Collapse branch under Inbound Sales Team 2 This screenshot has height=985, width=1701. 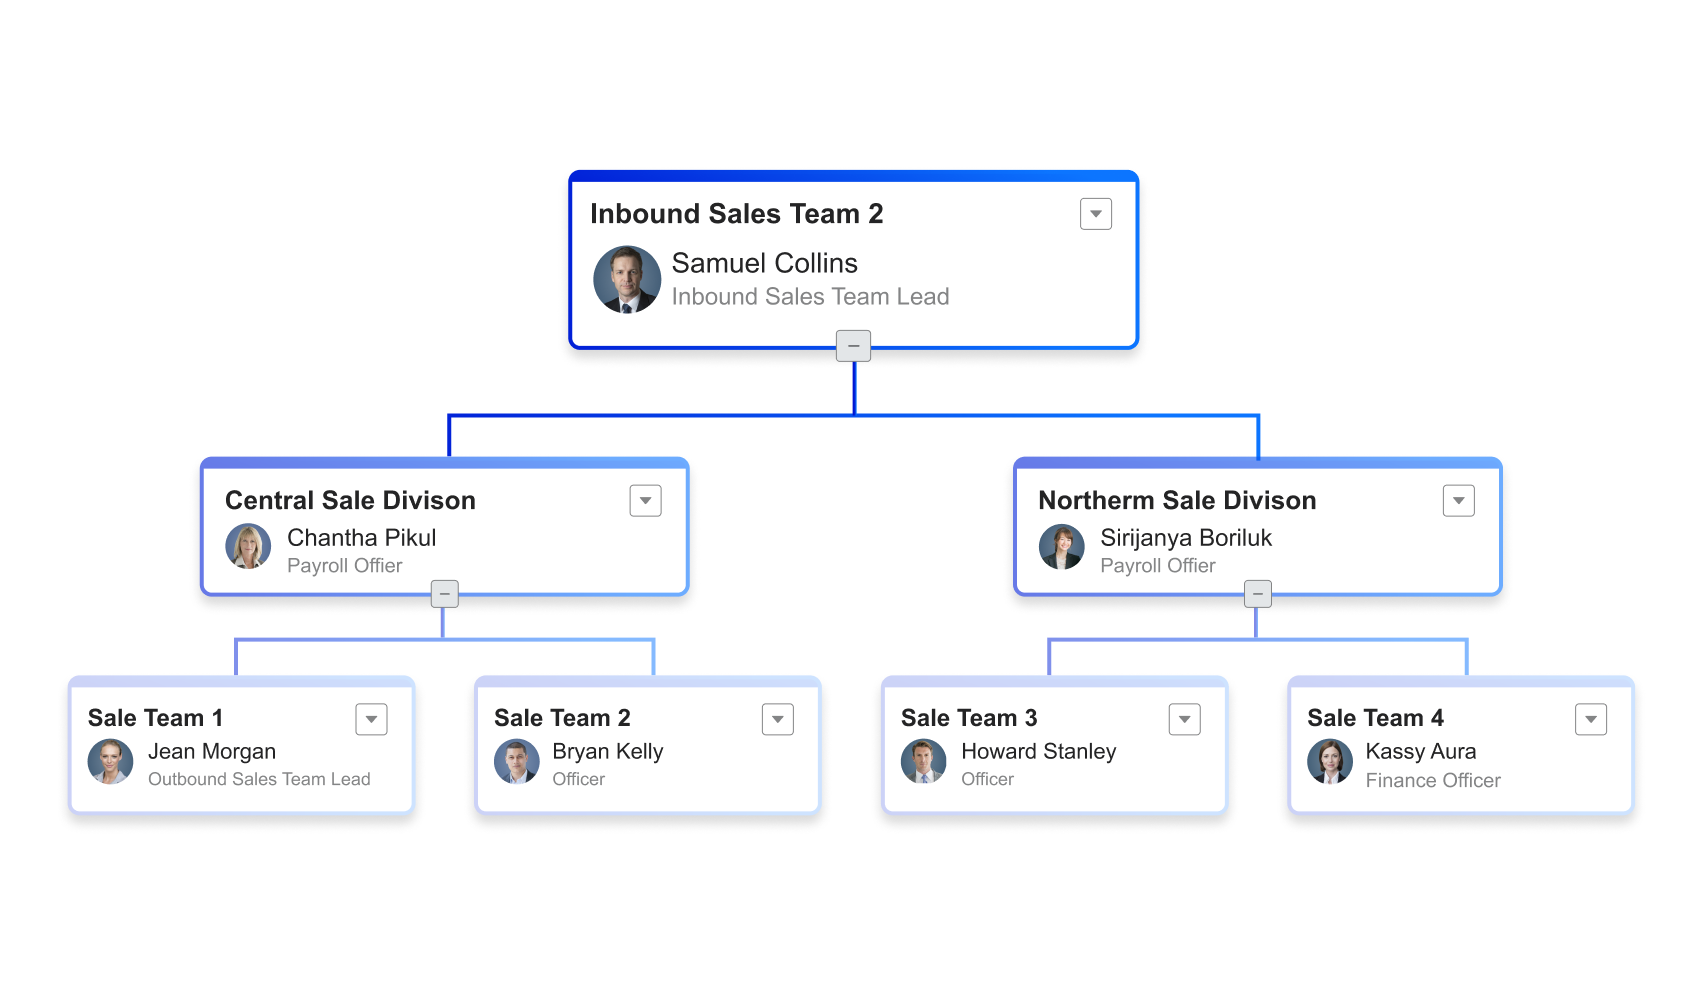(853, 345)
